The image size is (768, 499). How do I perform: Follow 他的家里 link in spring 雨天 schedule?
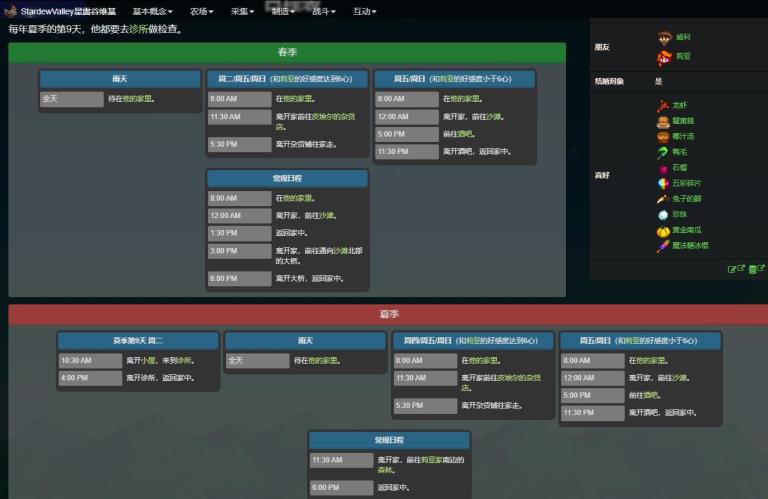137,99
